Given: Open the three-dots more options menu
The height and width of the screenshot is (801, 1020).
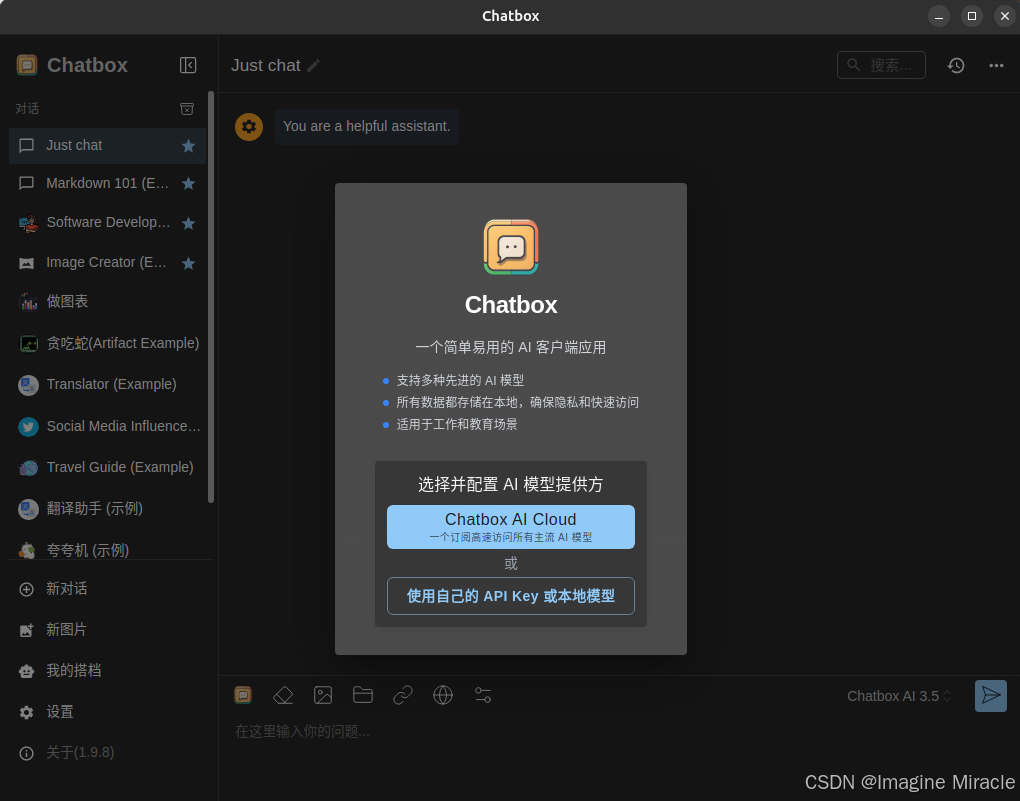Looking at the screenshot, I should 996,65.
